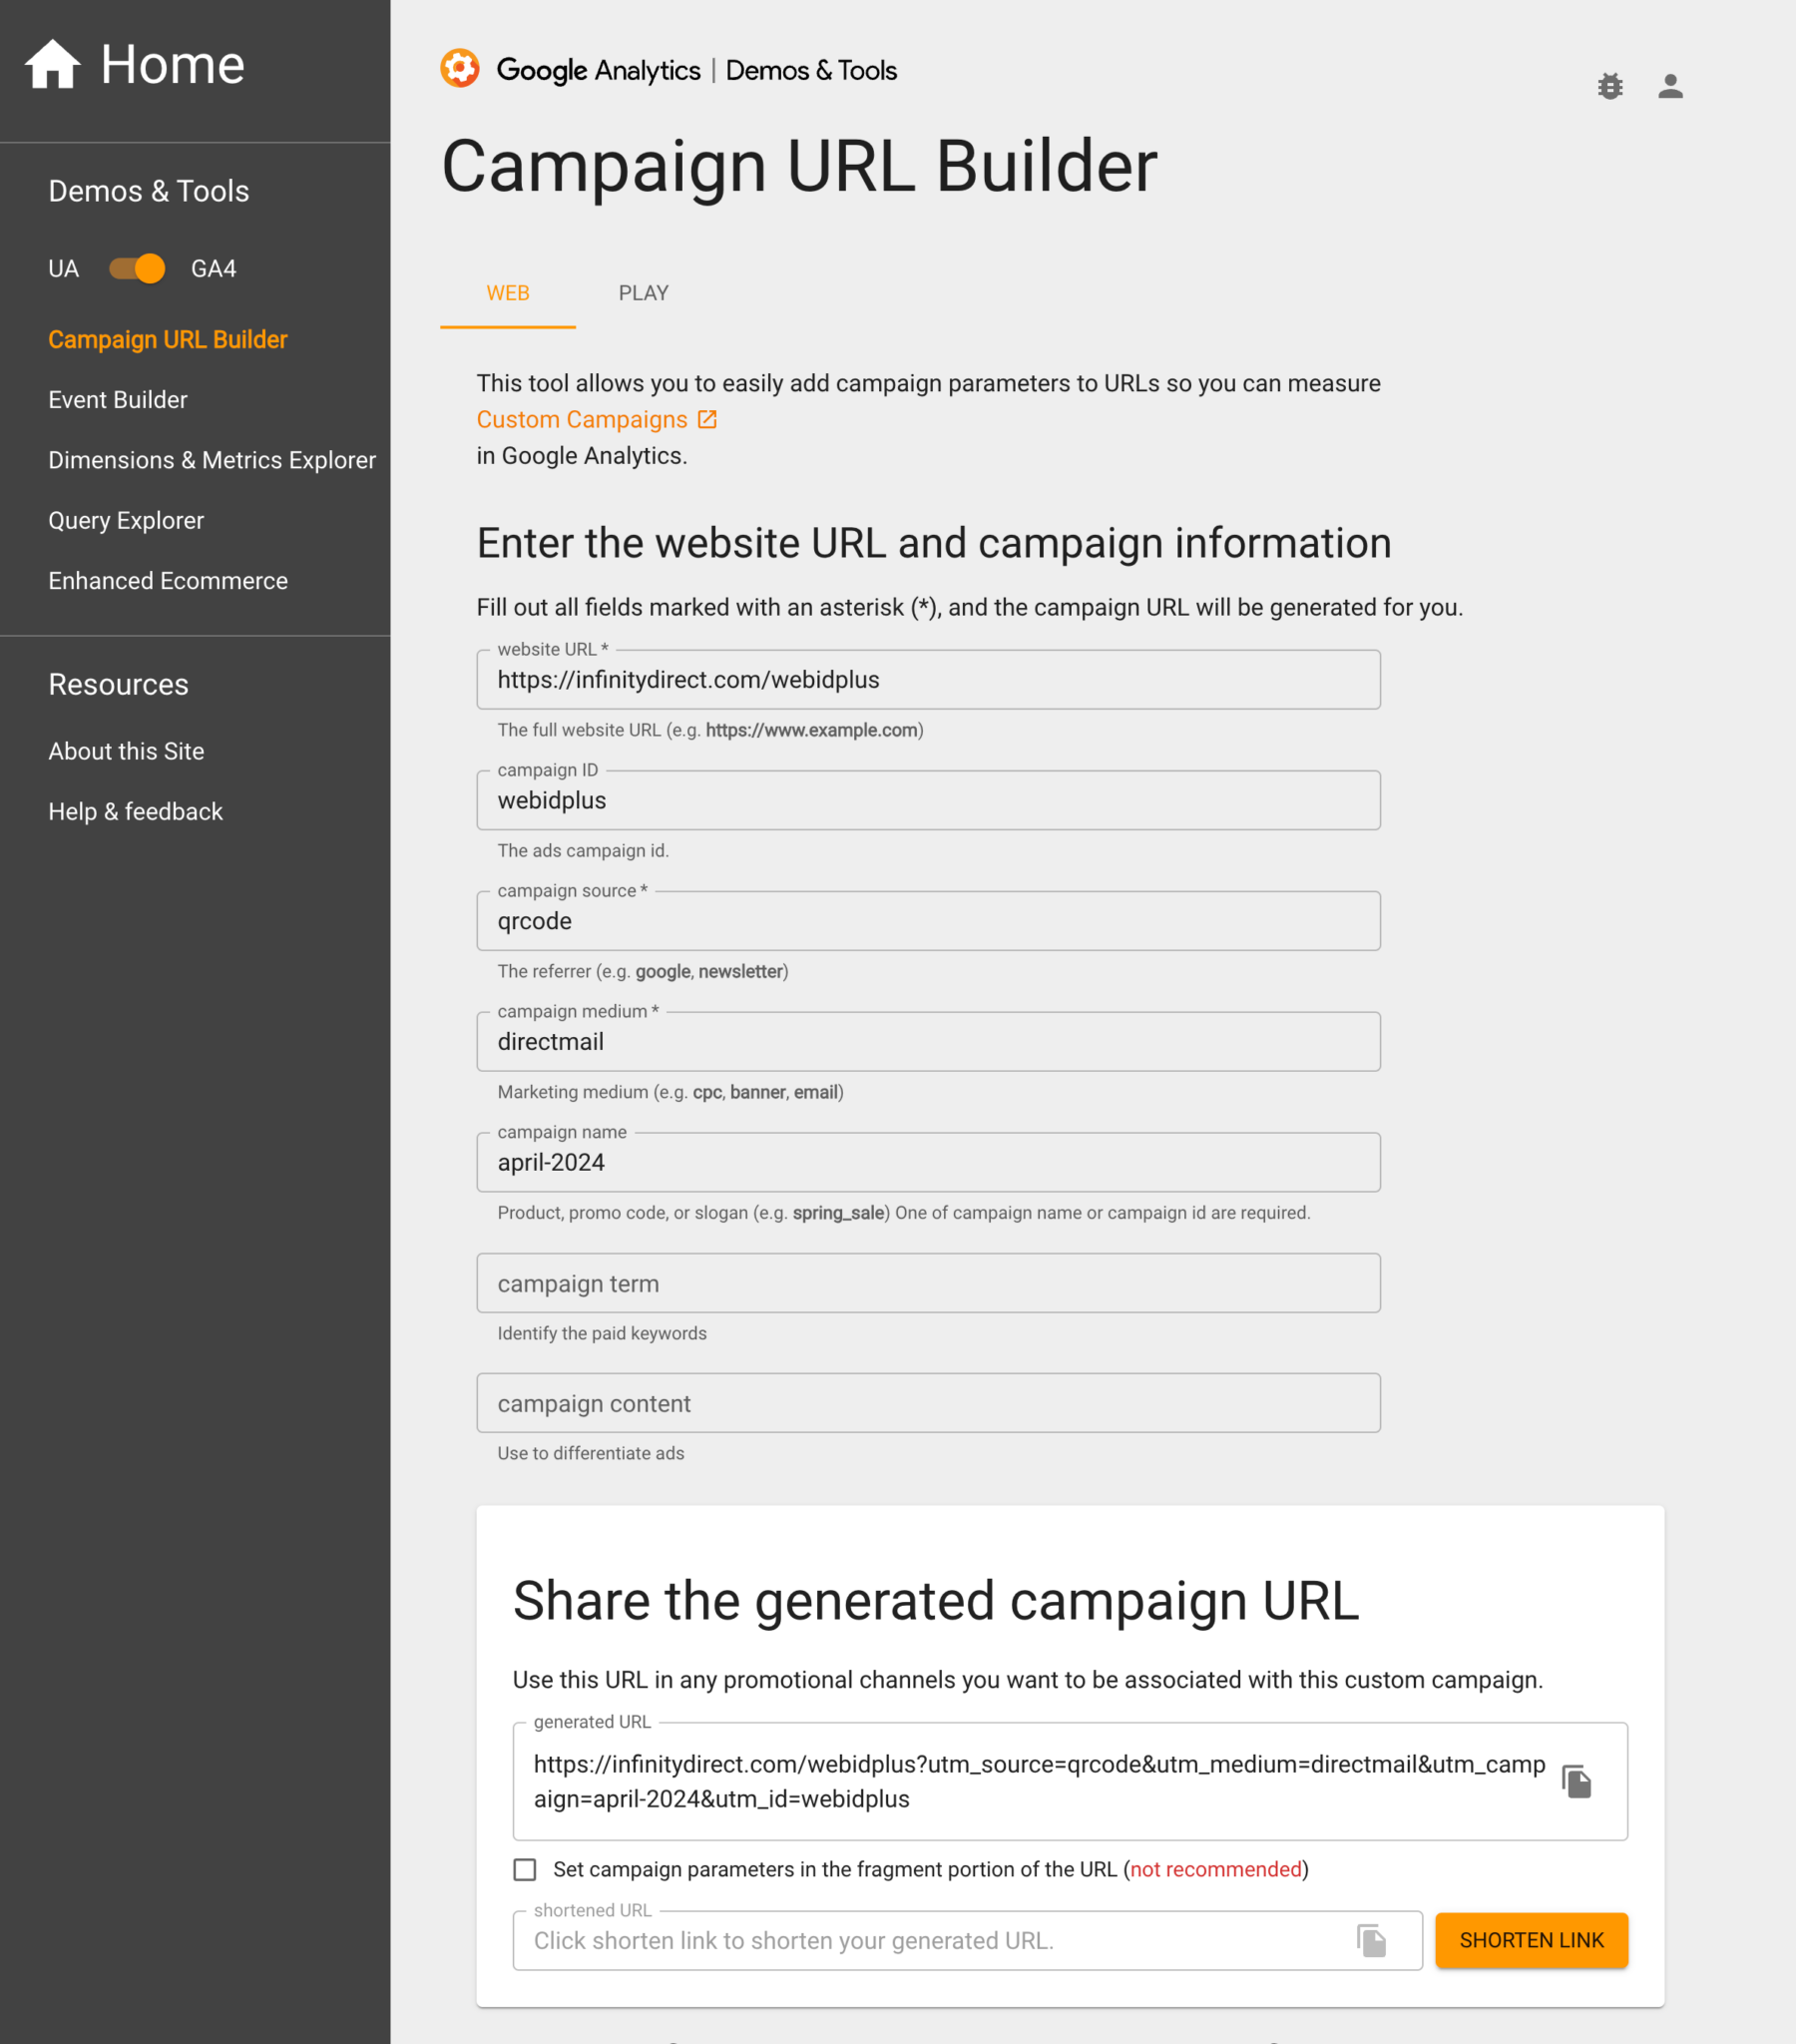Open Custom Campaigns via external link icon
Screen dimensions: 1796x2044
tap(708, 419)
